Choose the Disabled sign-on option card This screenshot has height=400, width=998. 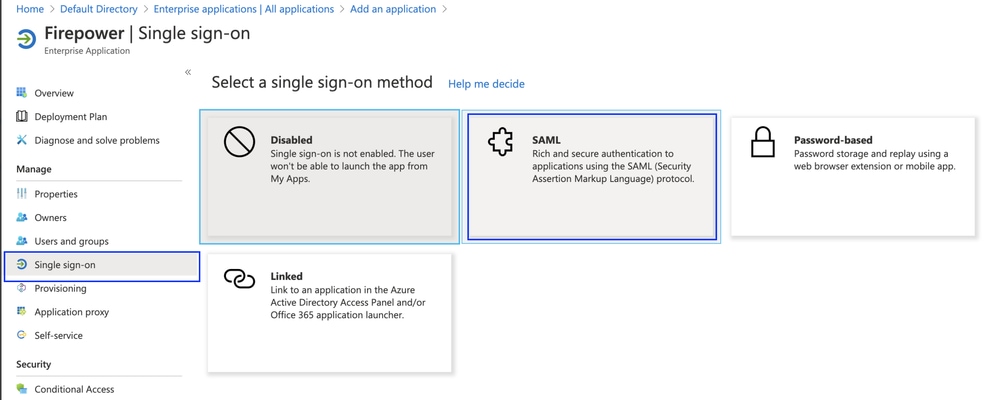[330, 176]
